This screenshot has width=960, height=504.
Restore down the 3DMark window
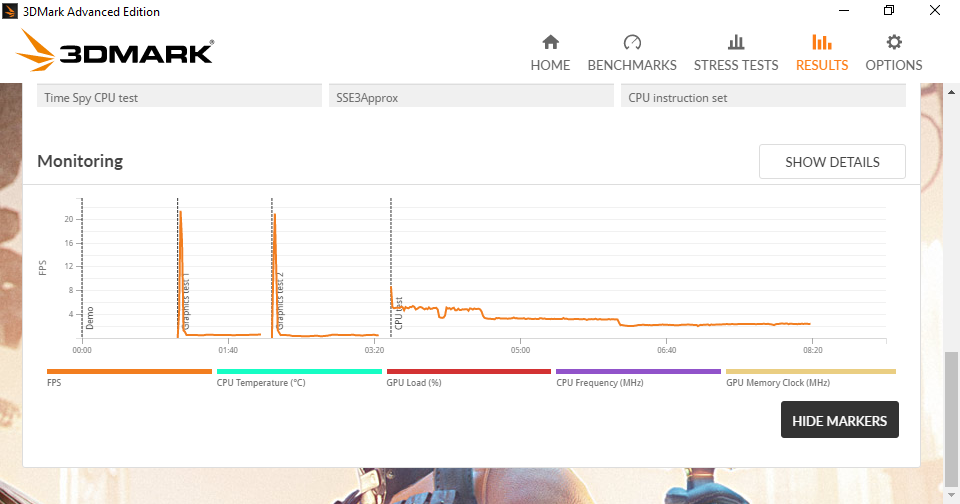pyautogui.click(x=889, y=10)
